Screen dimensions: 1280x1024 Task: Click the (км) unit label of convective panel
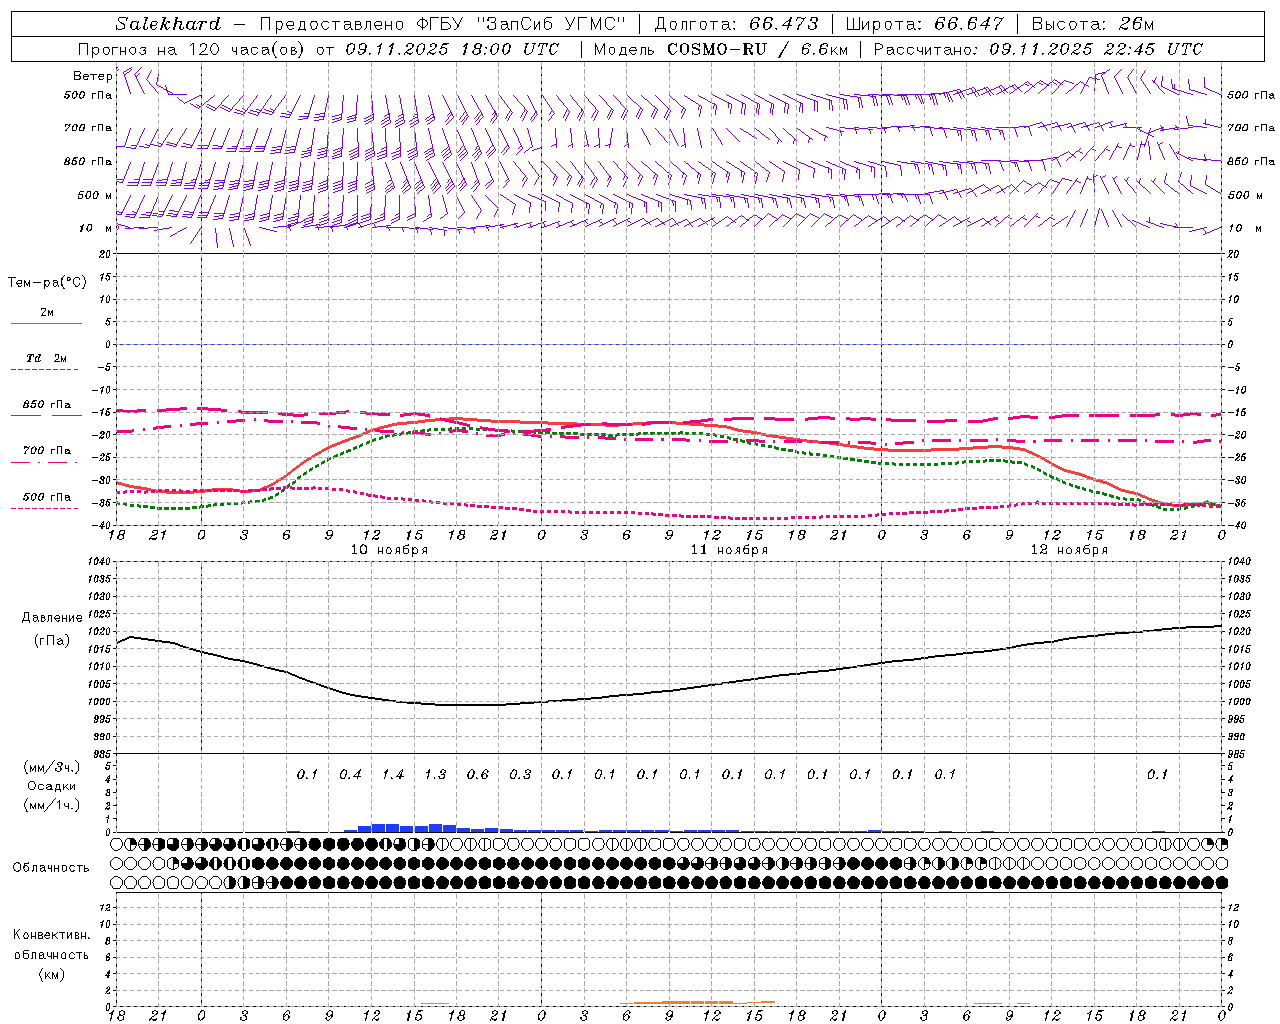tap(52, 974)
